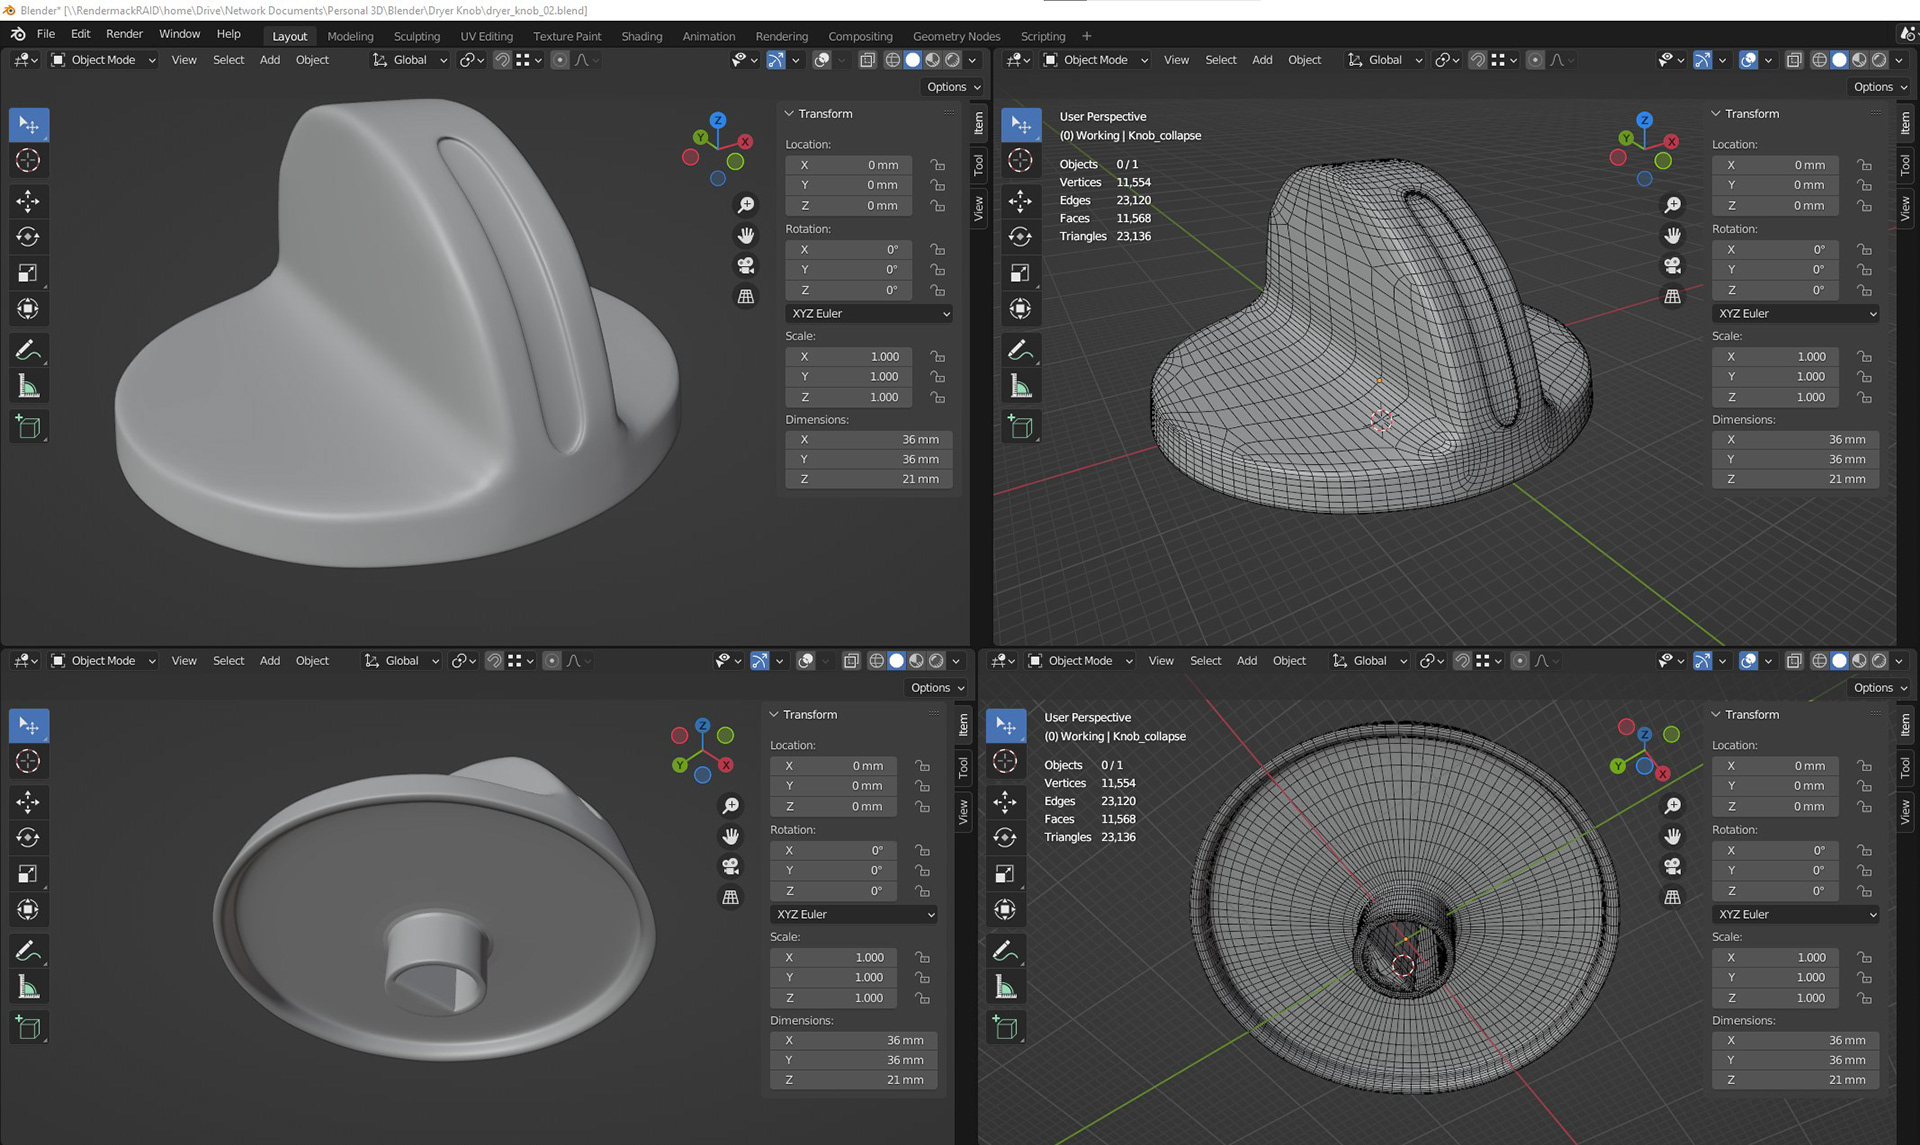Click the Z dimension field in top-left Transform panel
This screenshot has height=1145, width=1920.
tap(868, 479)
